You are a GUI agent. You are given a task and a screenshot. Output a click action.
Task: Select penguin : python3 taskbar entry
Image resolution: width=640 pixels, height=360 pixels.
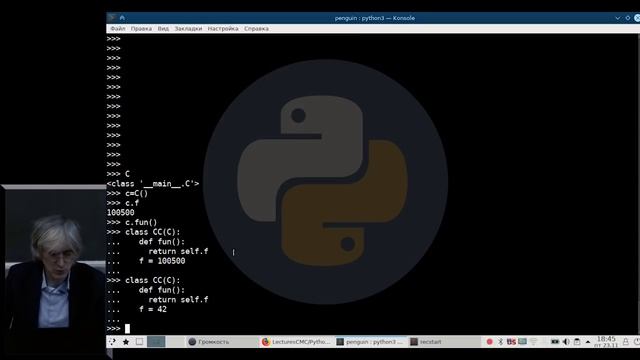pos(371,342)
